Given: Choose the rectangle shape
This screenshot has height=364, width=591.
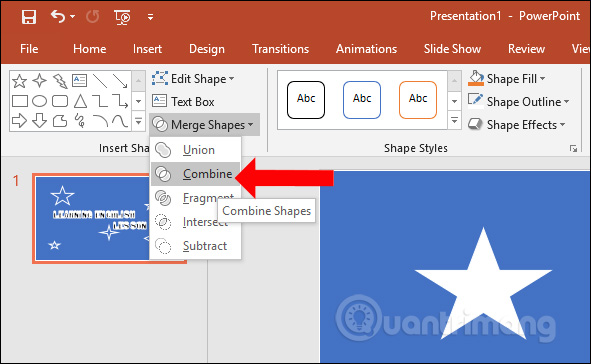Looking at the screenshot, I should (x=20, y=101).
